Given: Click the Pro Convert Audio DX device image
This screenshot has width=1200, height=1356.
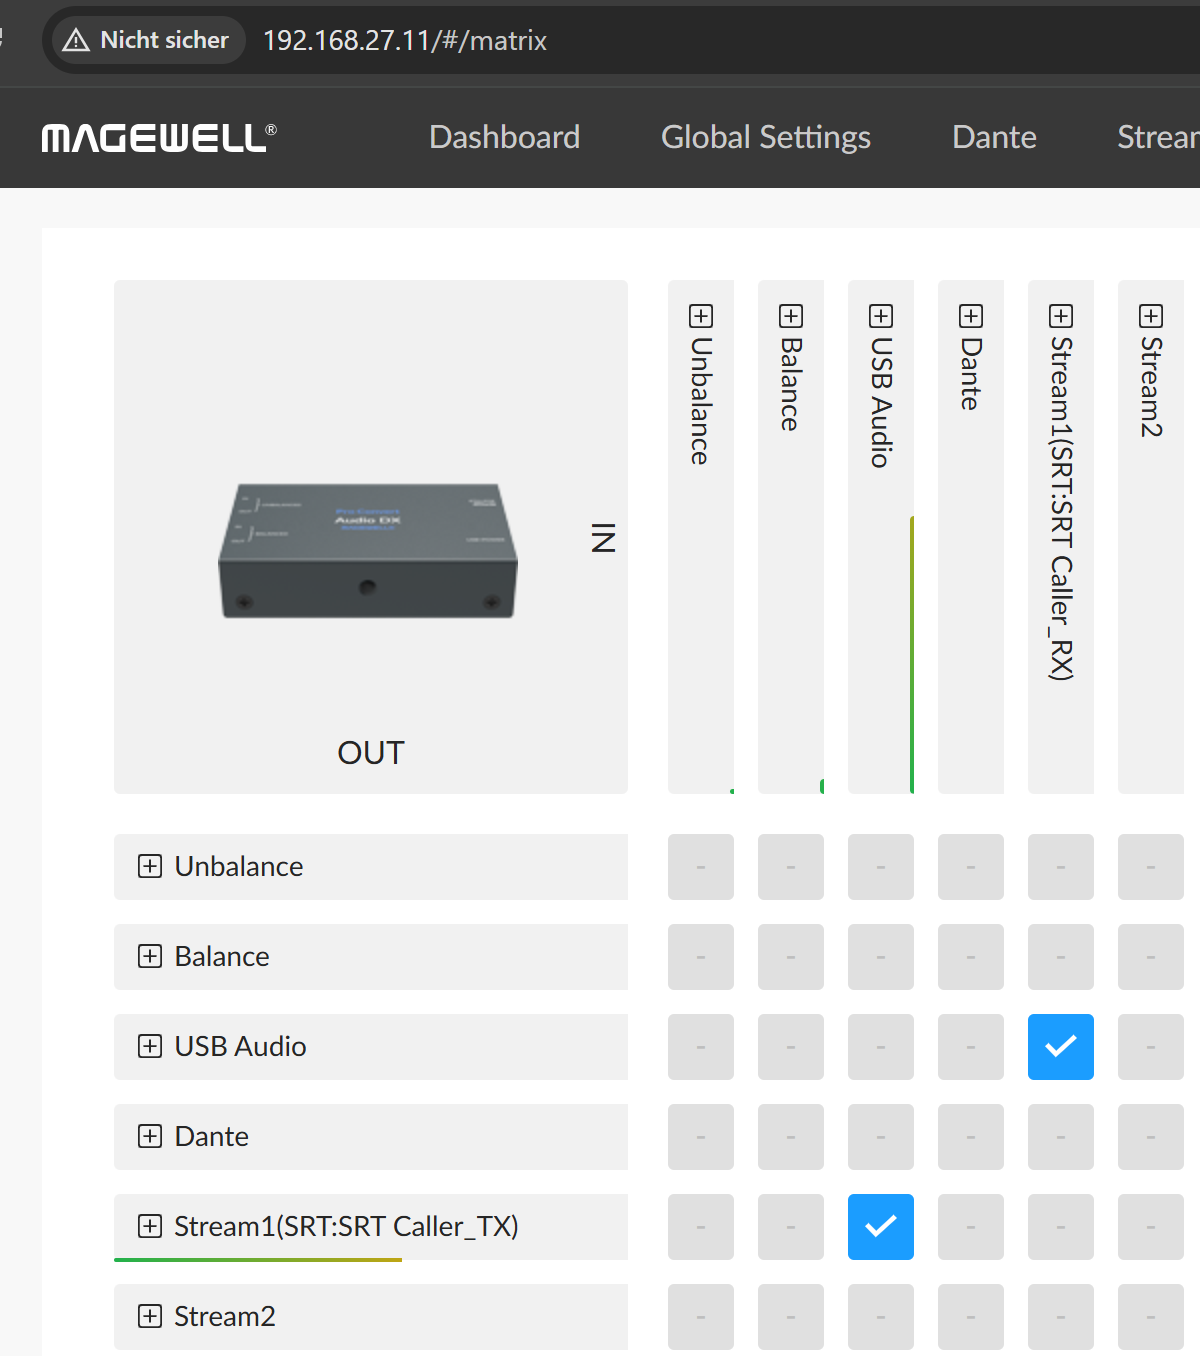Looking at the screenshot, I should tap(368, 551).
